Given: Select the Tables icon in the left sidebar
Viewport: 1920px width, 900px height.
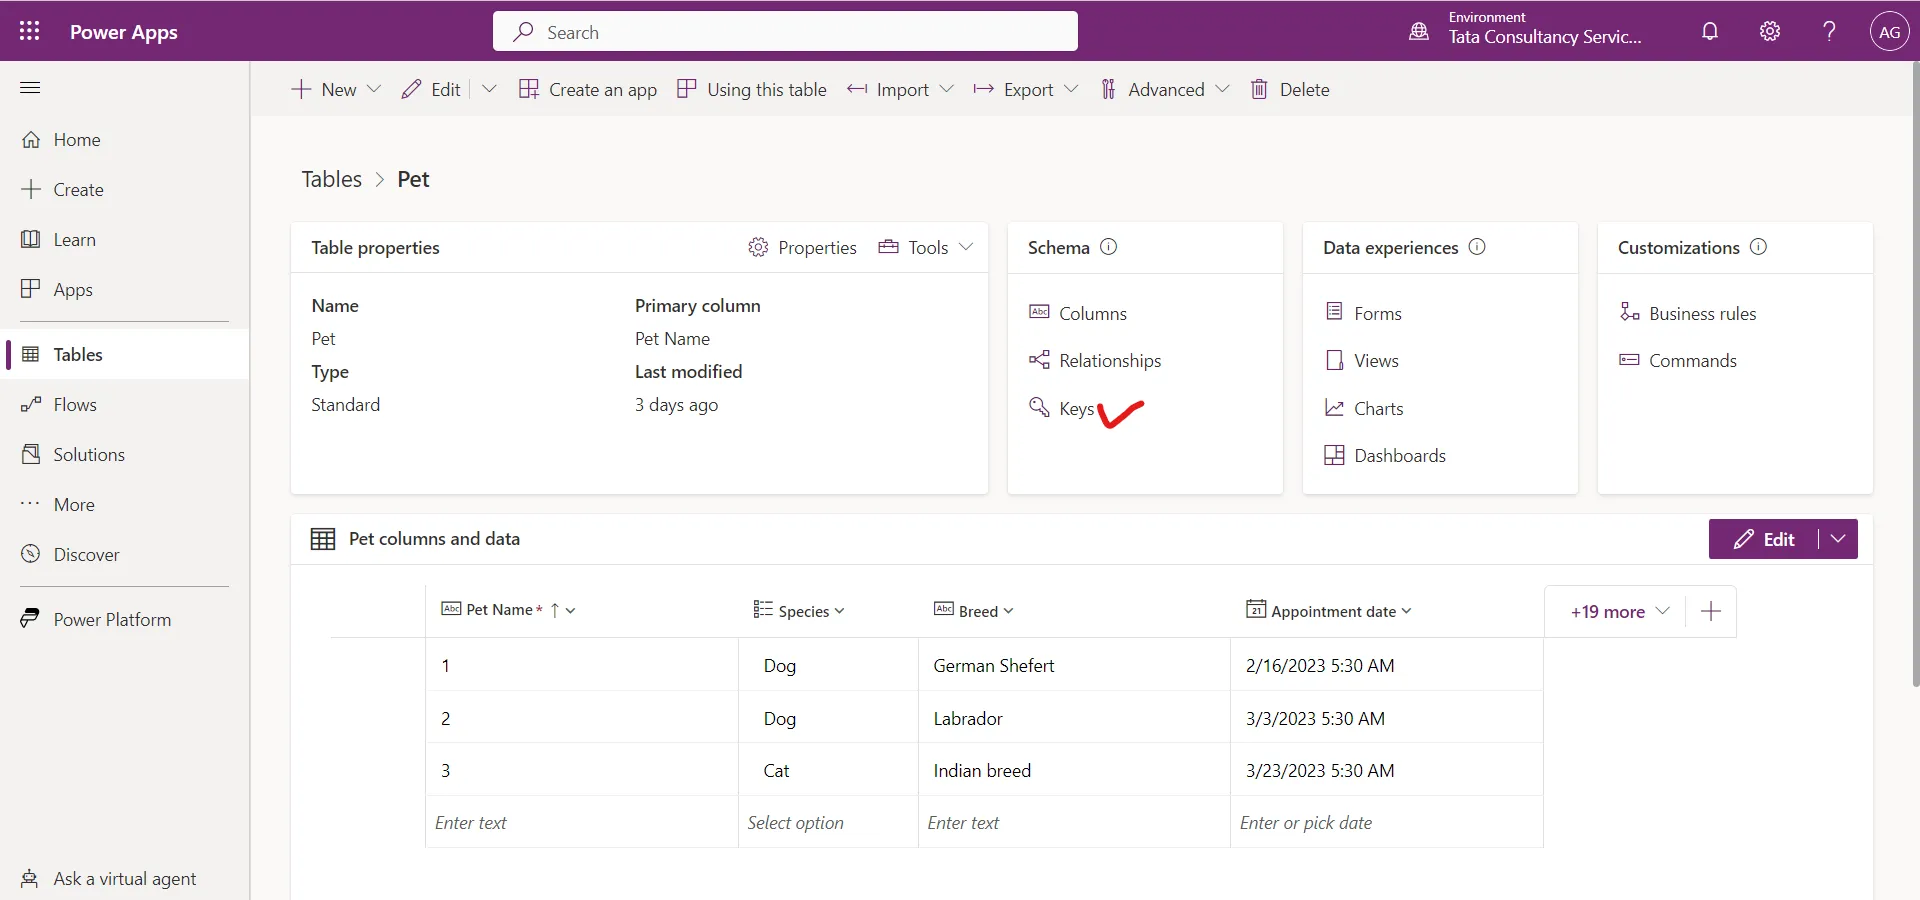Looking at the screenshot, I should coord(33,354).
